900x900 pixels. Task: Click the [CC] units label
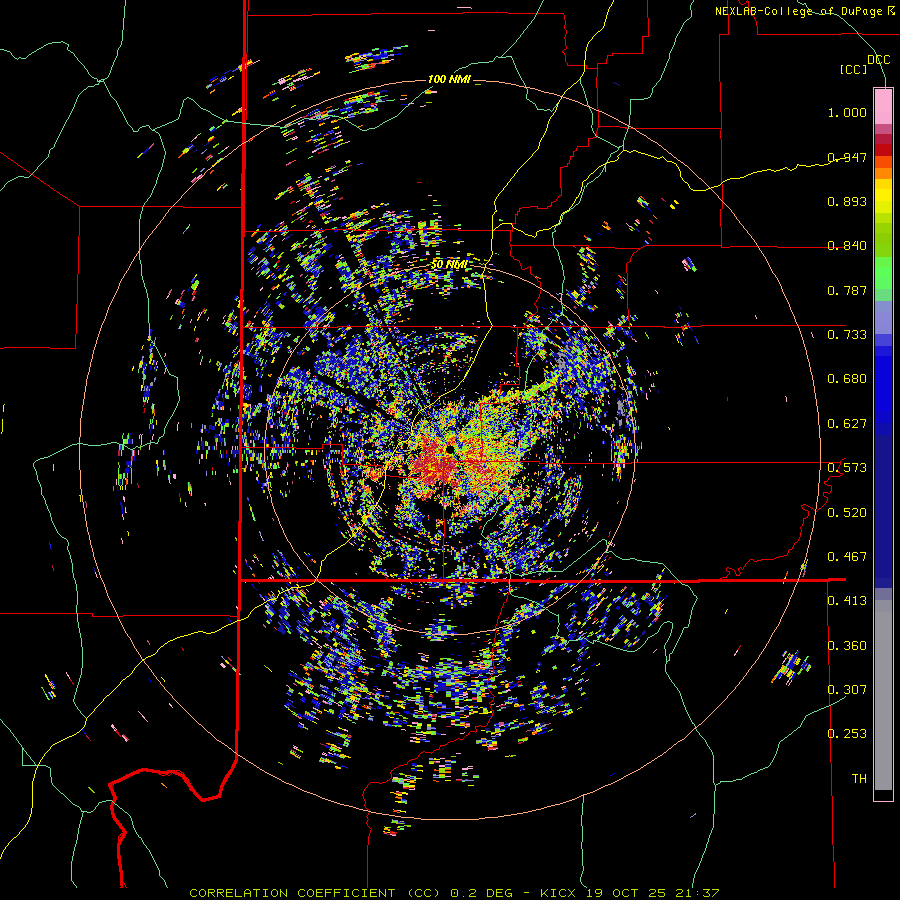(x=854, y=69)
